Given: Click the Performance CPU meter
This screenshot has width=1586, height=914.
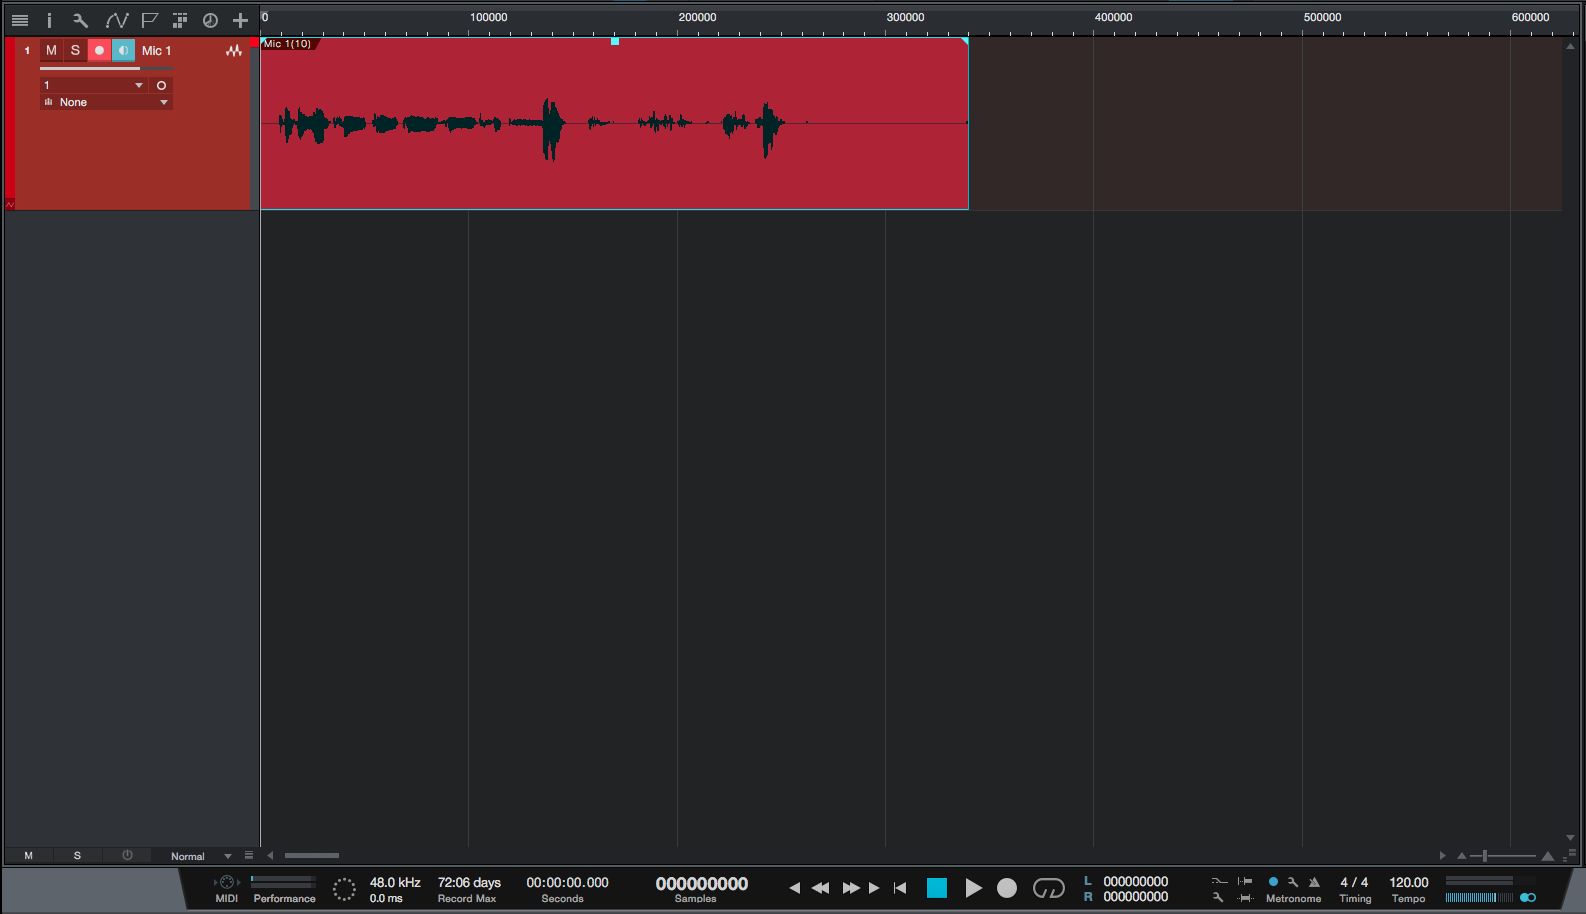Looking at the screenshot, I should pyautogui.click(x=283, y=882).
